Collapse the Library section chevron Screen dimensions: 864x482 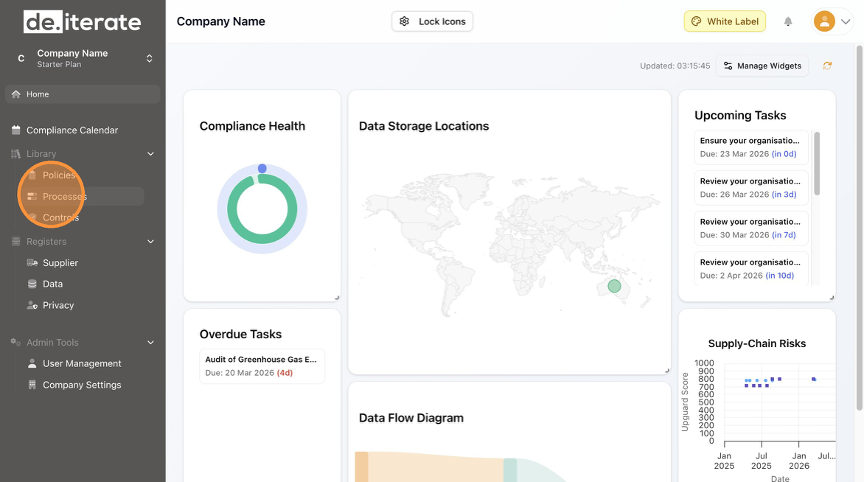click(151, 154)
